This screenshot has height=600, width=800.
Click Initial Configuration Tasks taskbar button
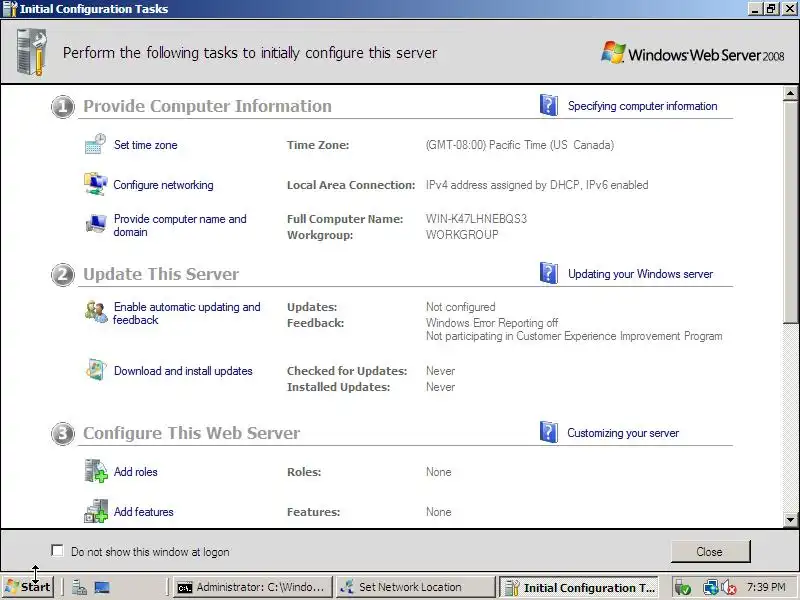579,587
